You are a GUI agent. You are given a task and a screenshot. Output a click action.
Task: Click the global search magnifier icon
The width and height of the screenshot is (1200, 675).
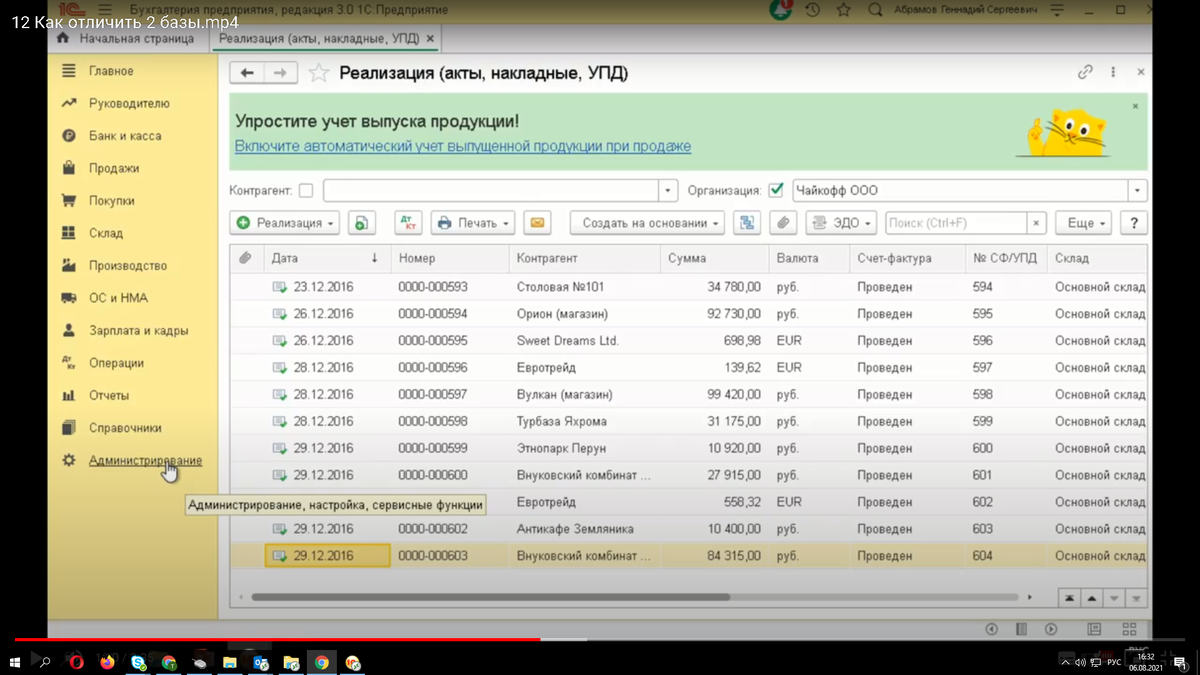876,10
